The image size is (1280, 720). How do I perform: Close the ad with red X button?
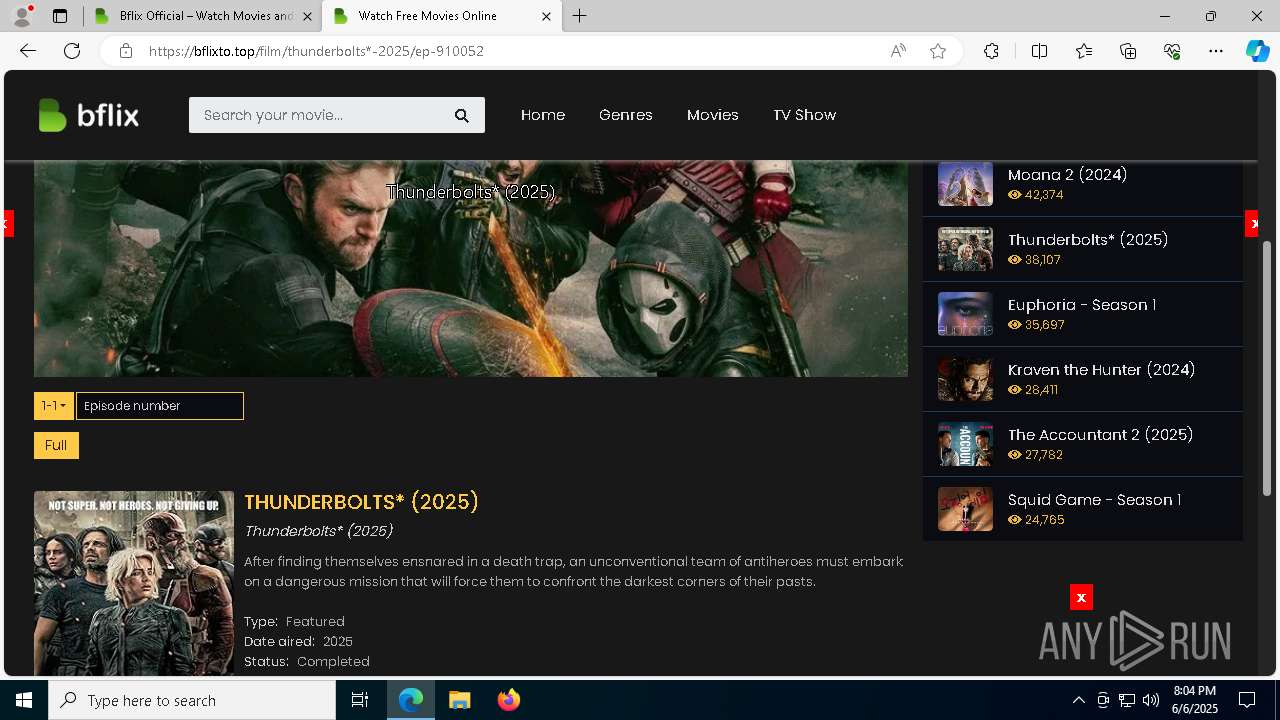(x=1081, y=597)
